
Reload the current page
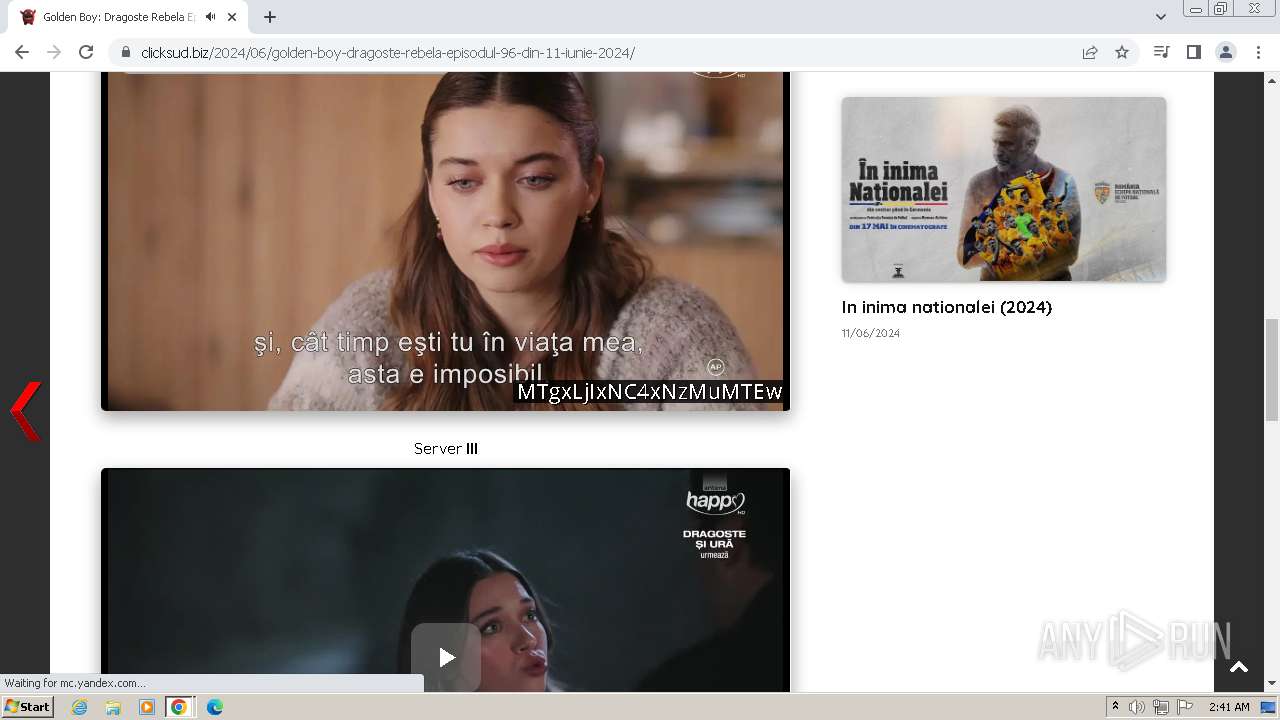[x=86, y=52]
